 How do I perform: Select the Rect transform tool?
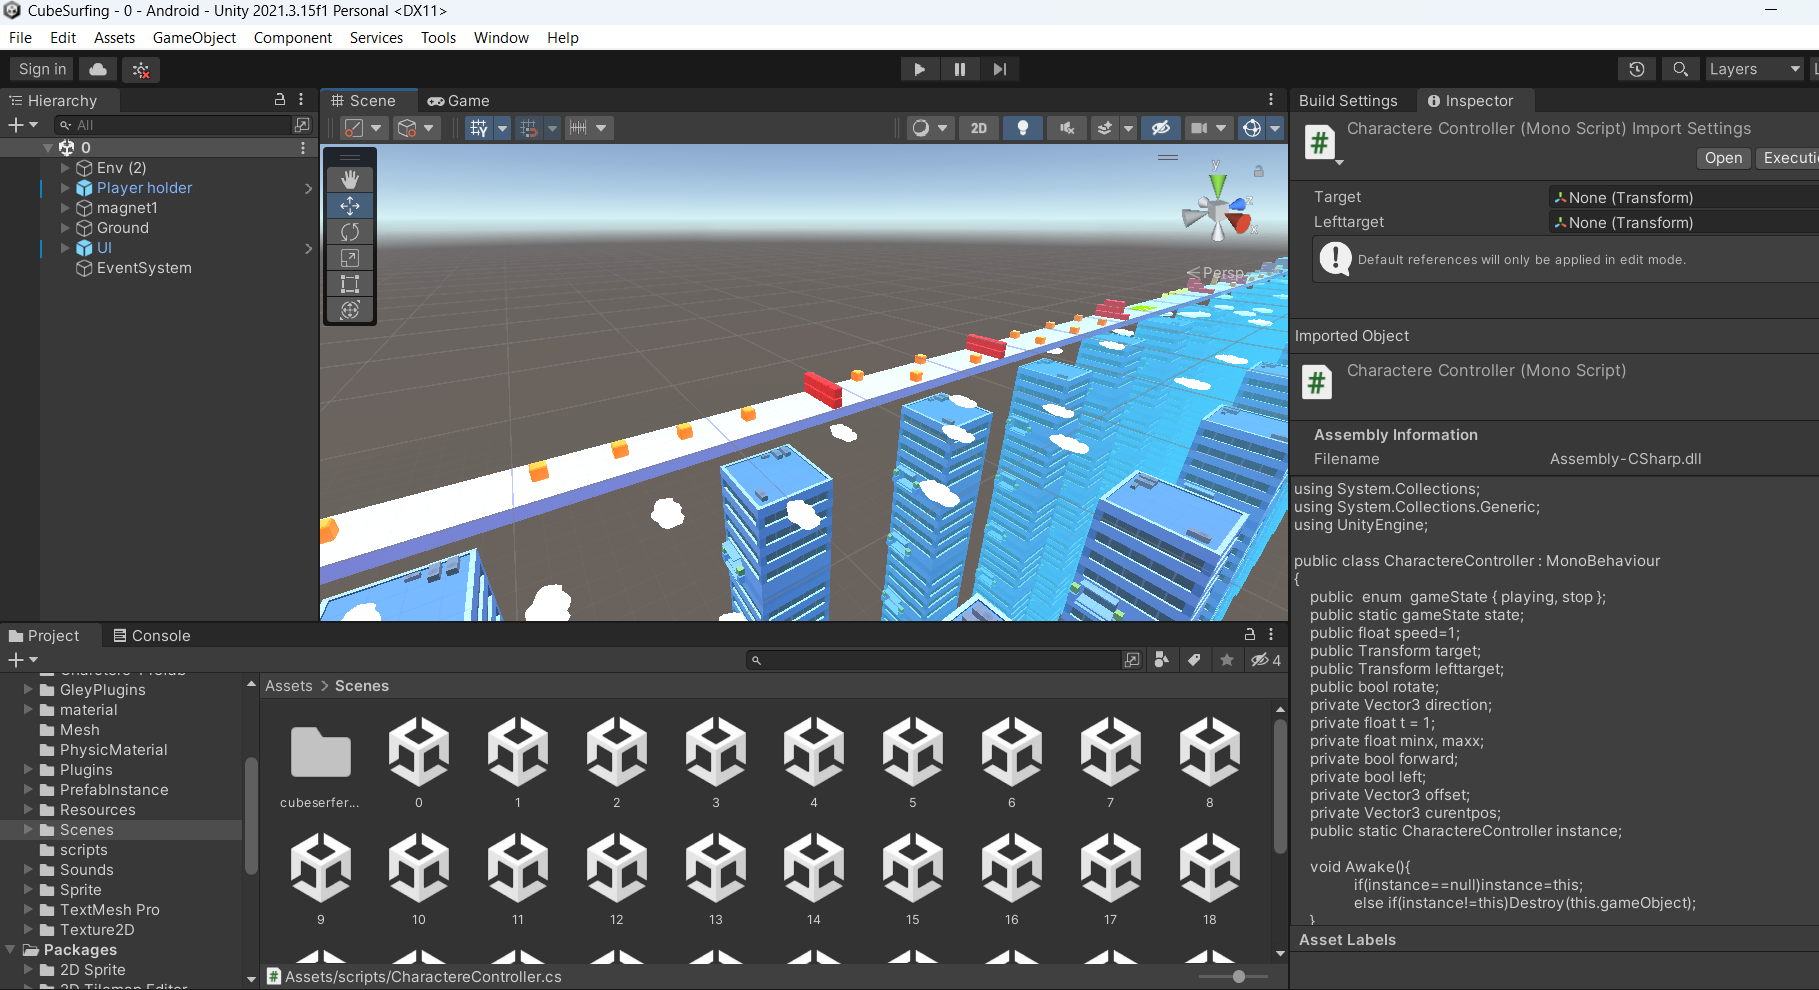tap(350, 284)
